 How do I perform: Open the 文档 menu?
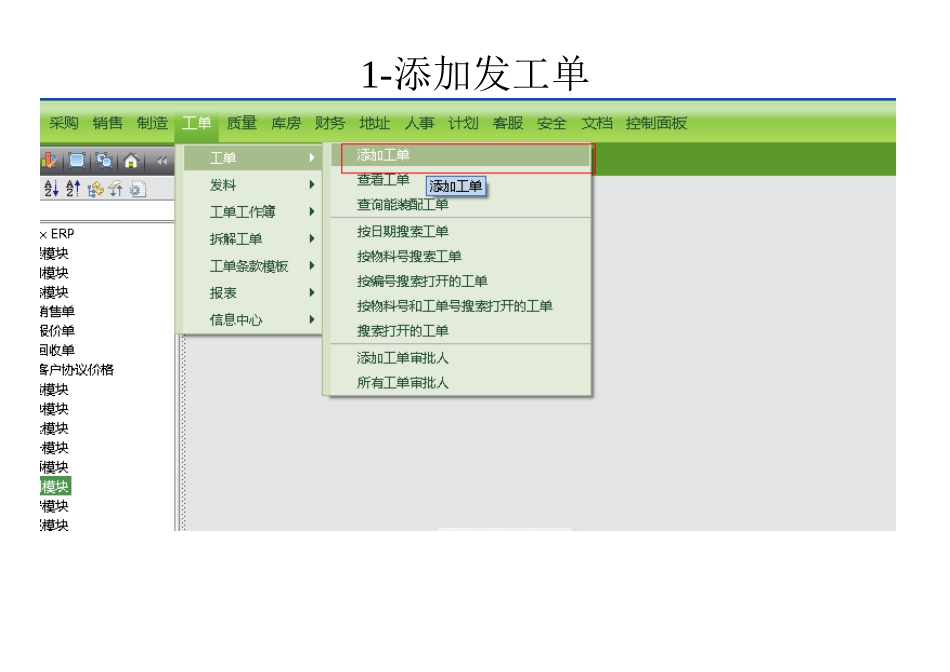(597, 123)
